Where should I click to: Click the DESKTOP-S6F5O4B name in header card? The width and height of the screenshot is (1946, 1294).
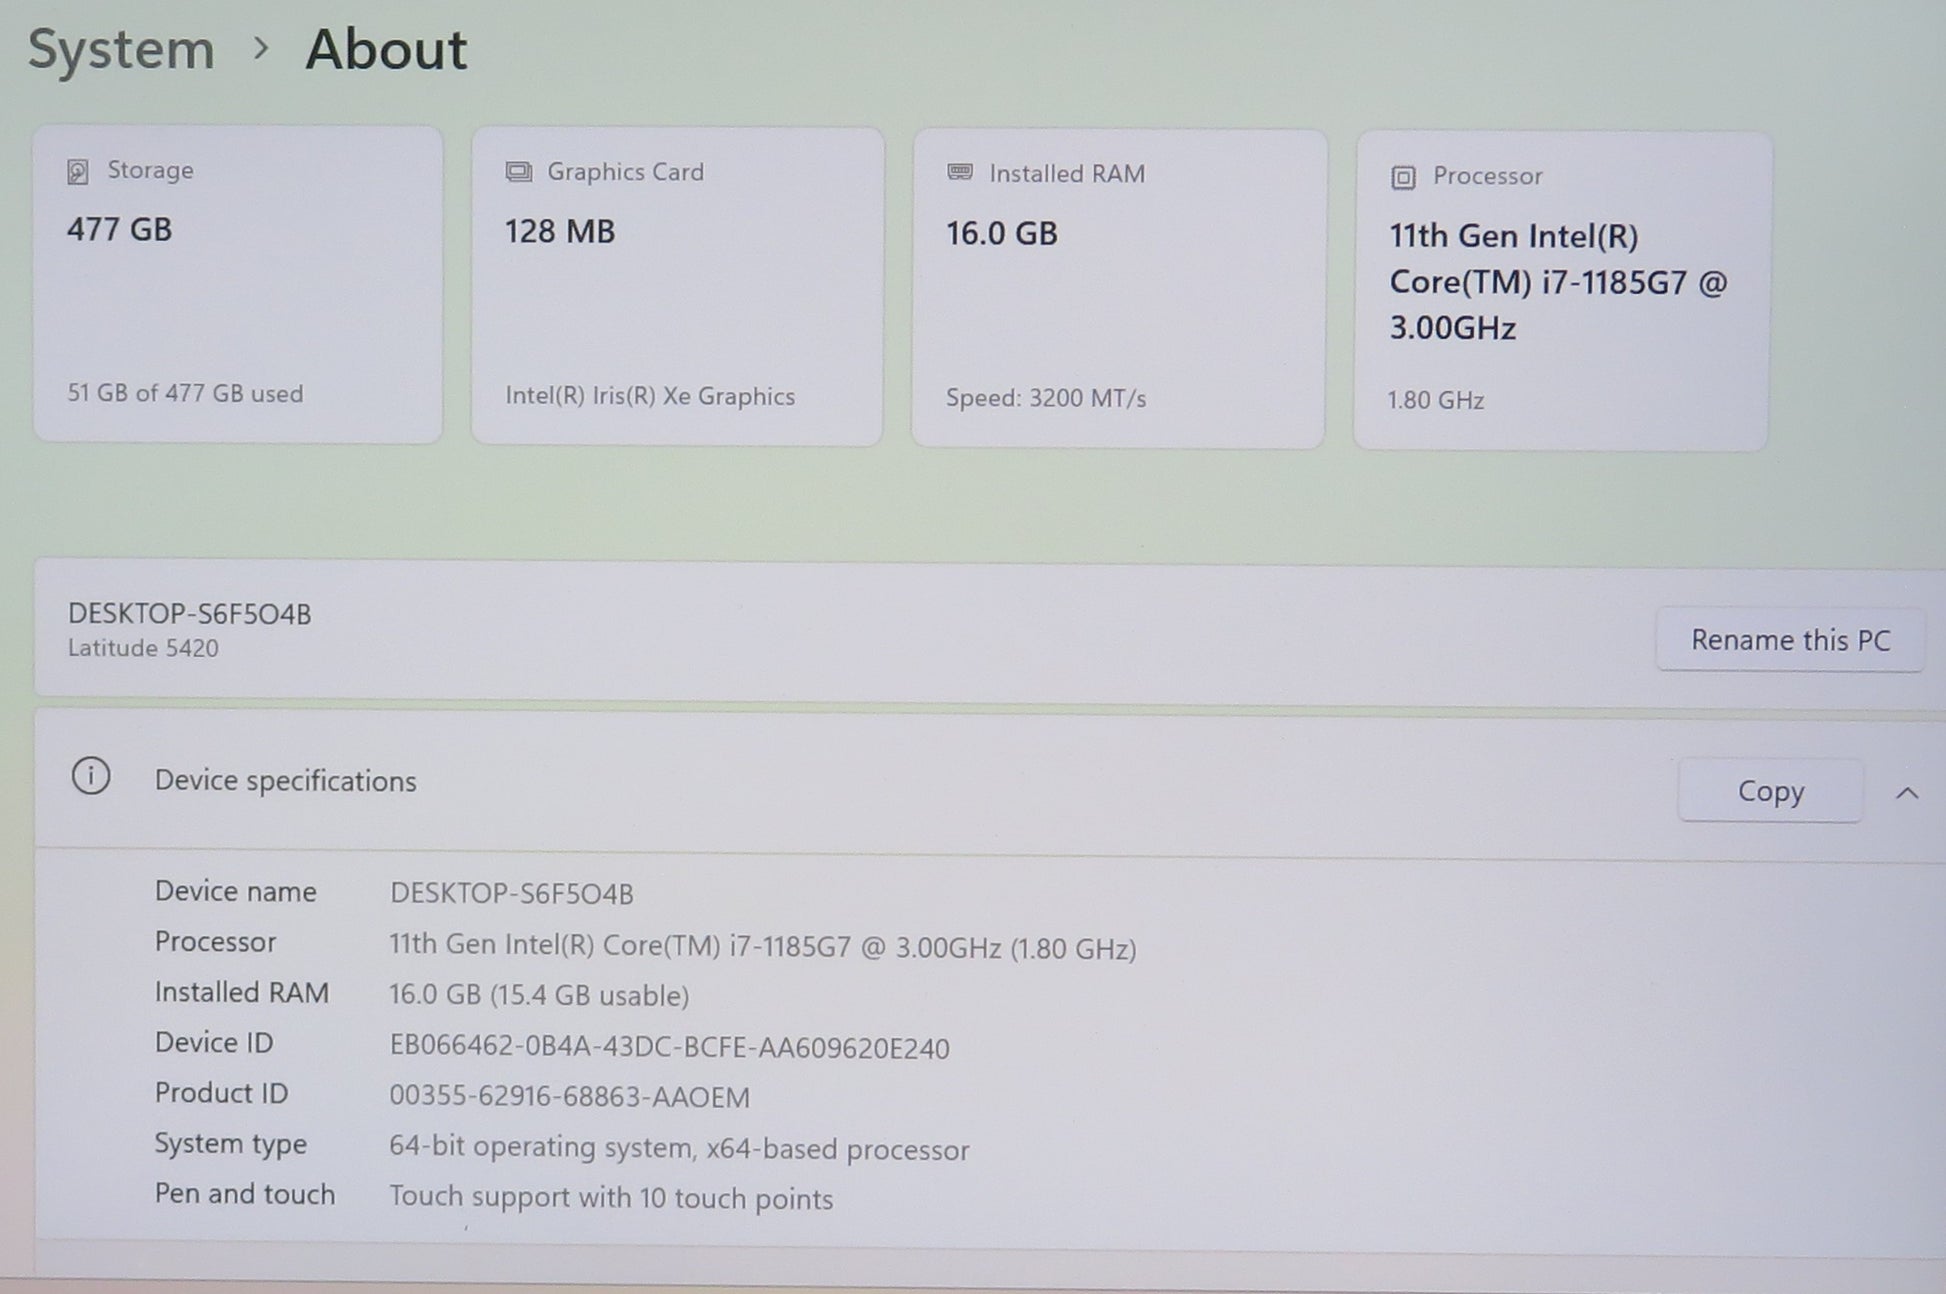pyautogui.click(x=189, y=614)
